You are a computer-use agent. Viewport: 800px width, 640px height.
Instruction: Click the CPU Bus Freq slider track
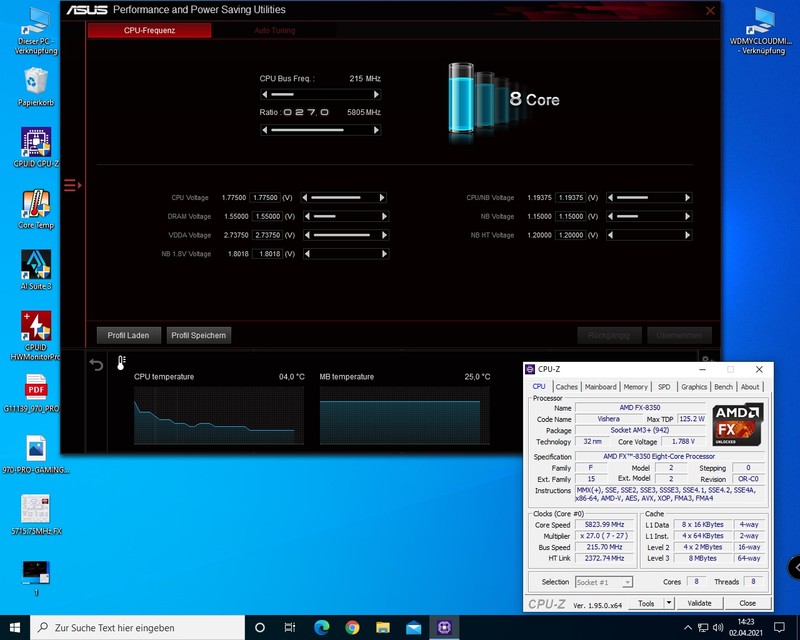point(320,94)
